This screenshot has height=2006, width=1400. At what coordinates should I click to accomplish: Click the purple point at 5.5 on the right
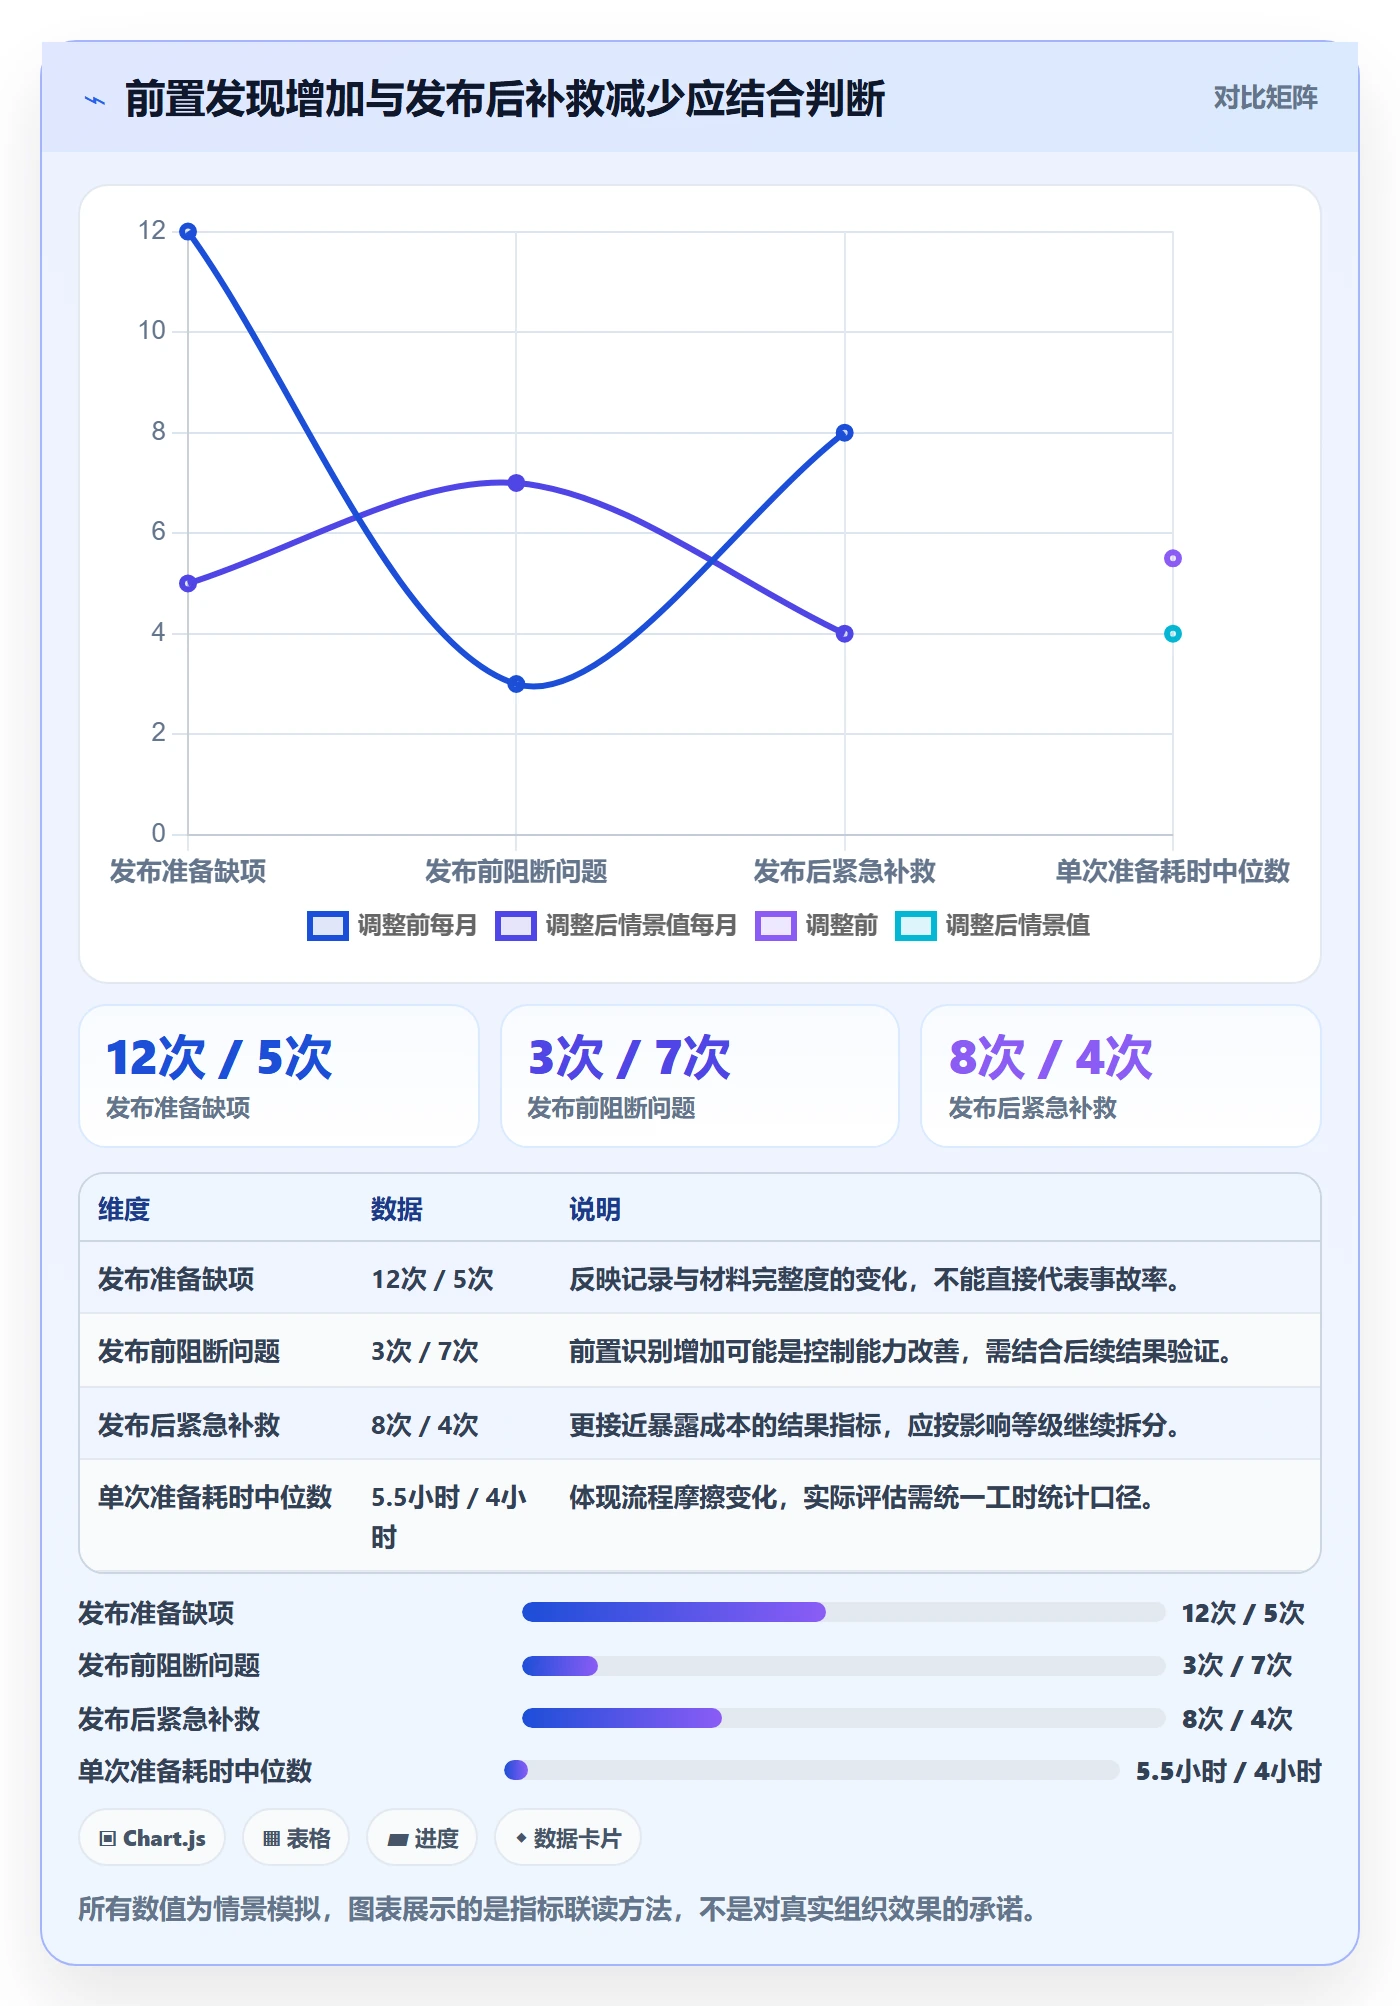(x=1173, y=558)
